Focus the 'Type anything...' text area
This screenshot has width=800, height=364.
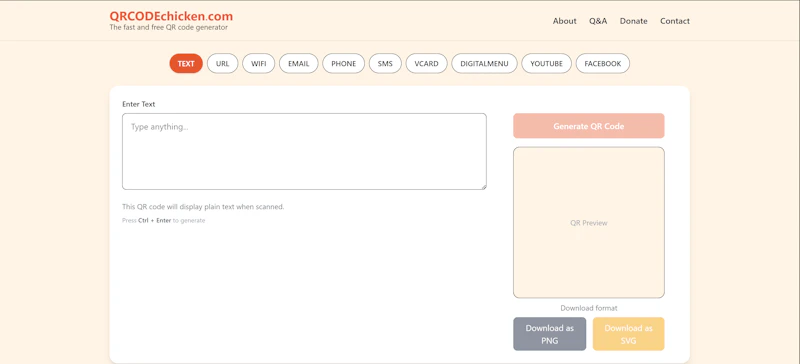(x=304, y=152)
